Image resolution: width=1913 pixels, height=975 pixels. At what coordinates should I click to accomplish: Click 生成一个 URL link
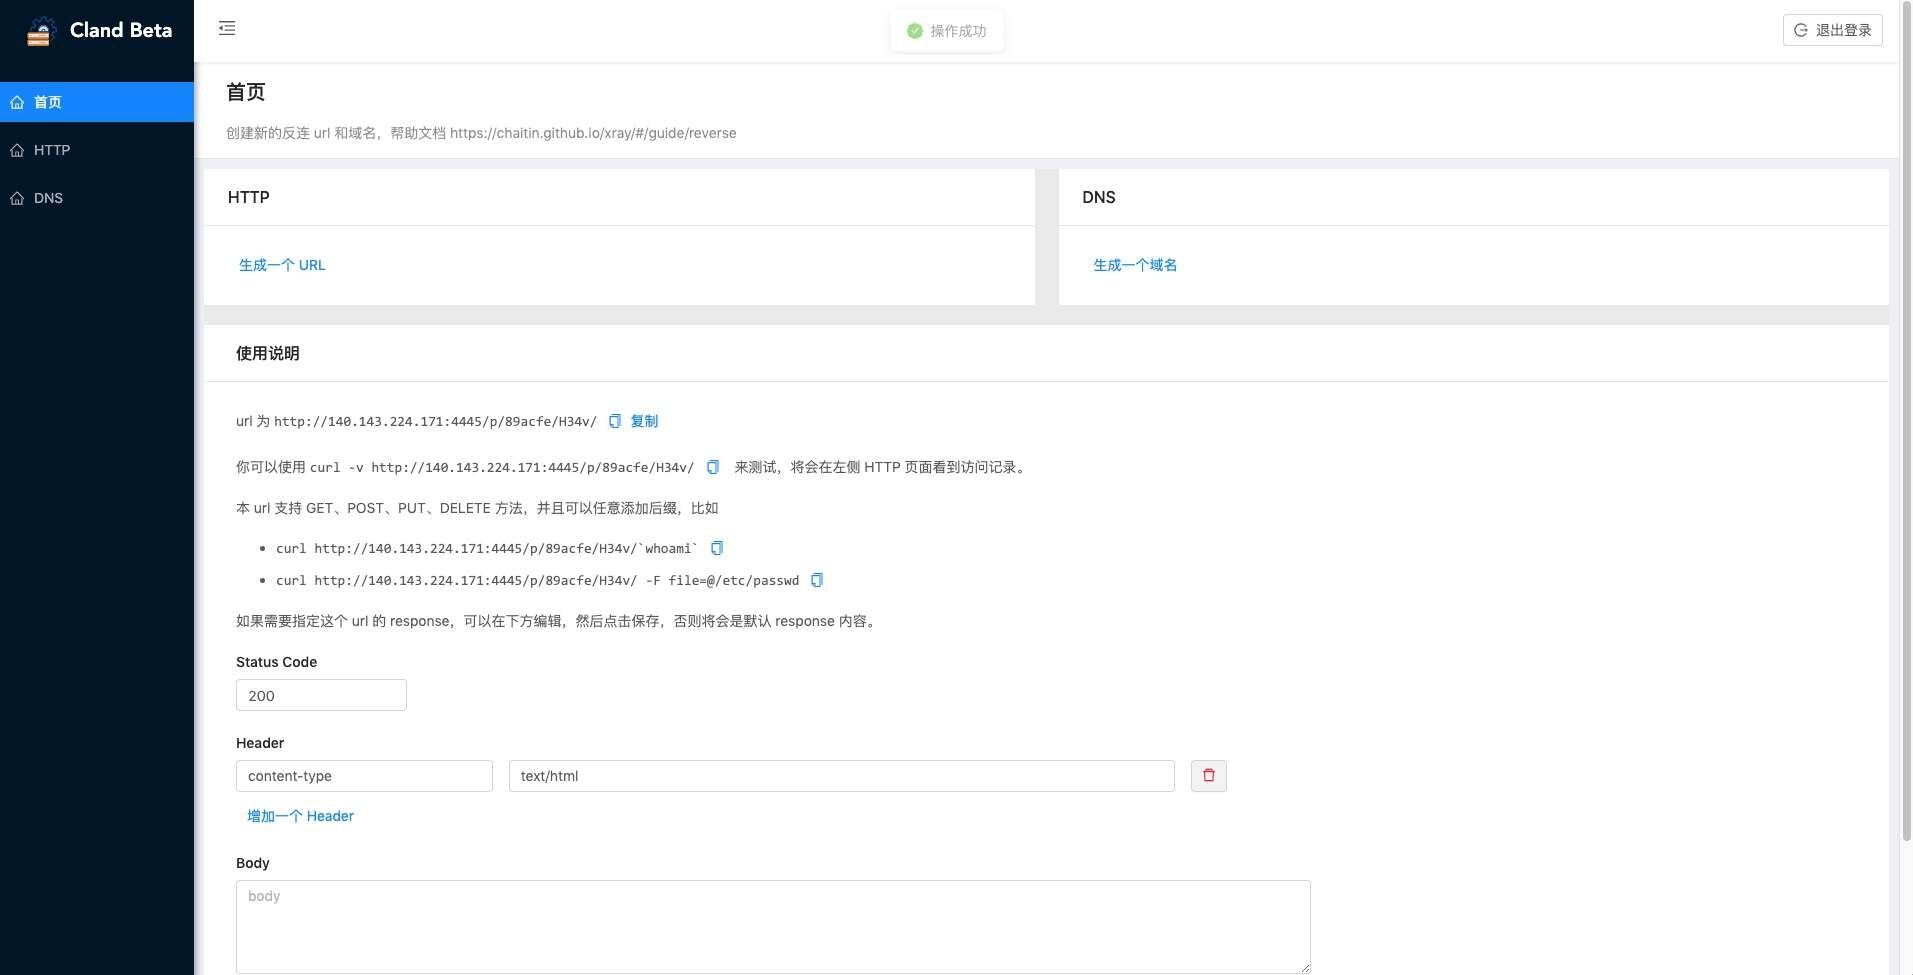click(282, 265)
